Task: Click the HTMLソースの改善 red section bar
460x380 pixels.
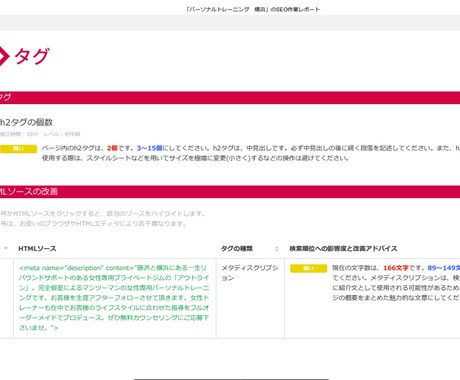Action: (x=230, y=192)
